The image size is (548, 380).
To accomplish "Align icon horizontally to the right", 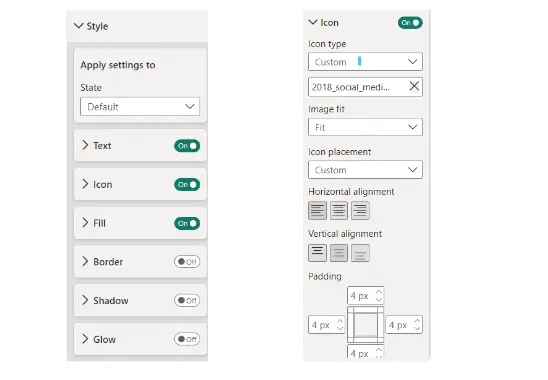I will [360, 210].
